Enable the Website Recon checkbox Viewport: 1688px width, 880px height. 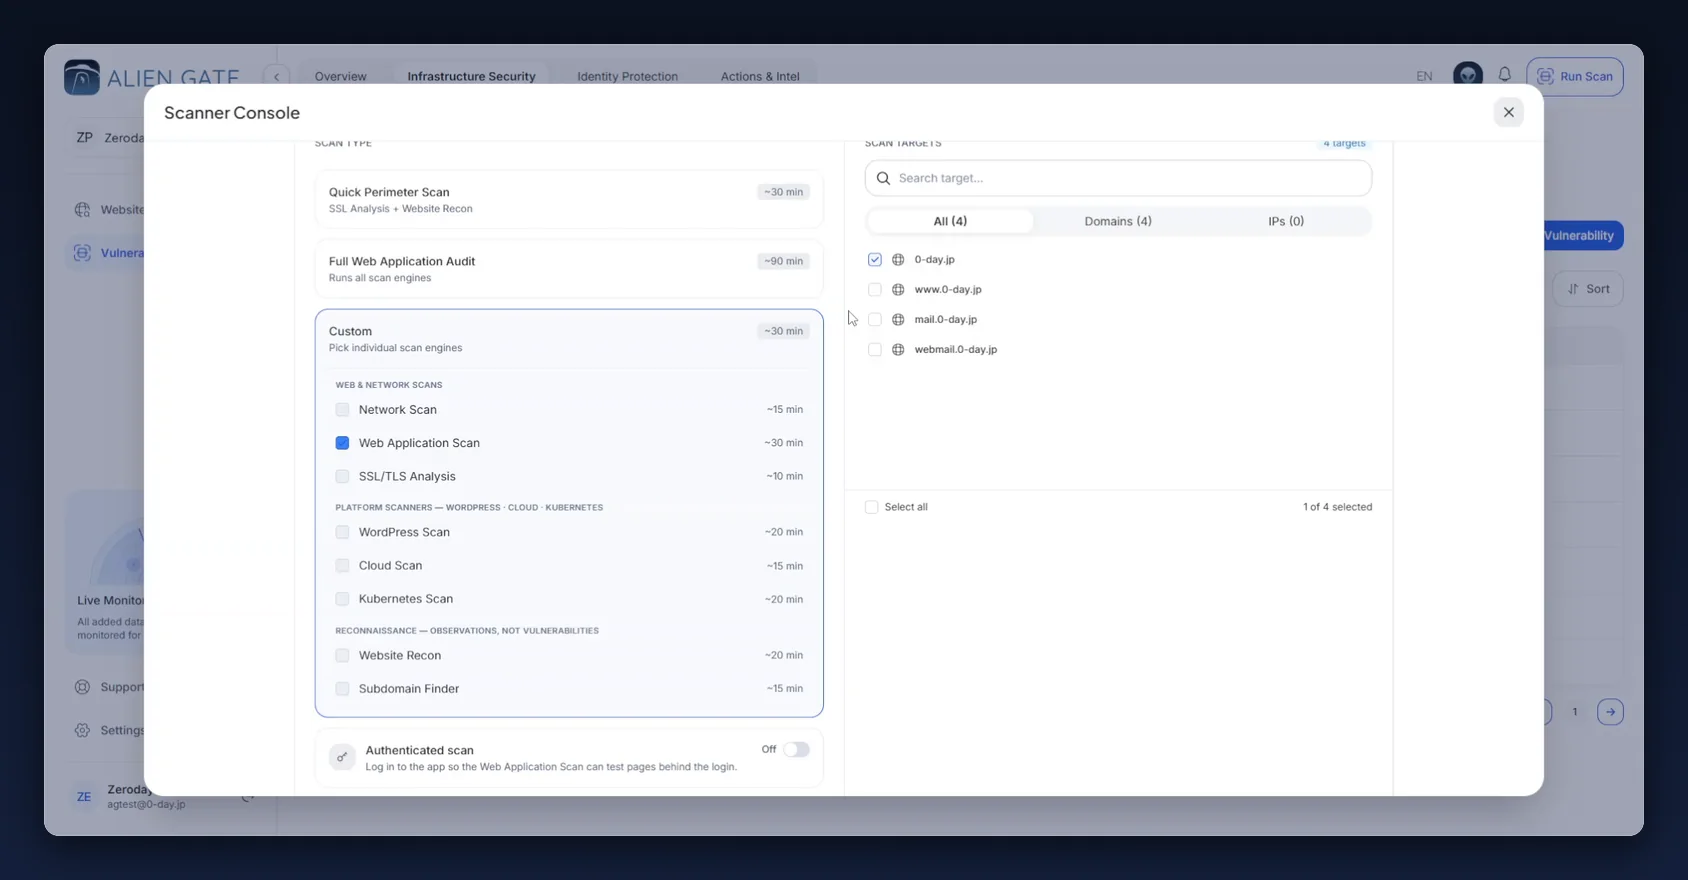(x=342, y=656)
